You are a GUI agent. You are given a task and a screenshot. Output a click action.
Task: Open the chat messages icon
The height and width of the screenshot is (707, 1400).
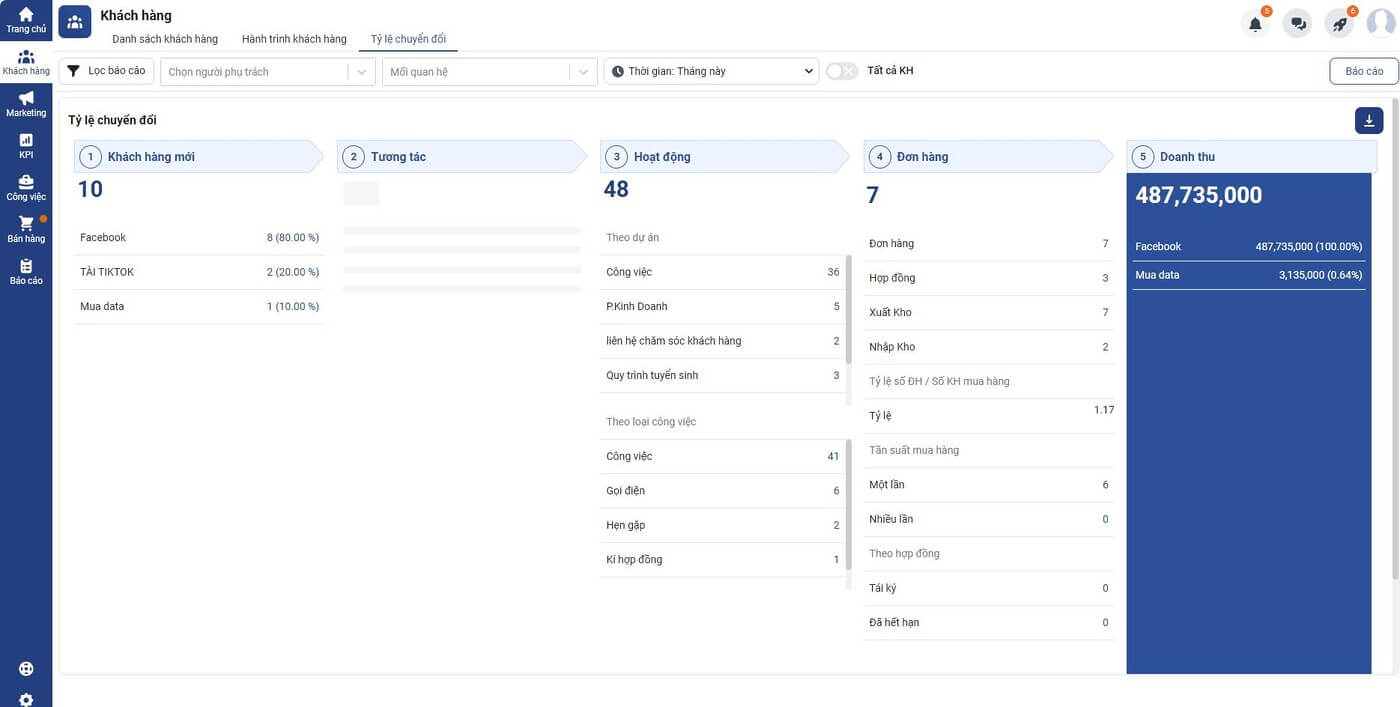point(1298,24)
